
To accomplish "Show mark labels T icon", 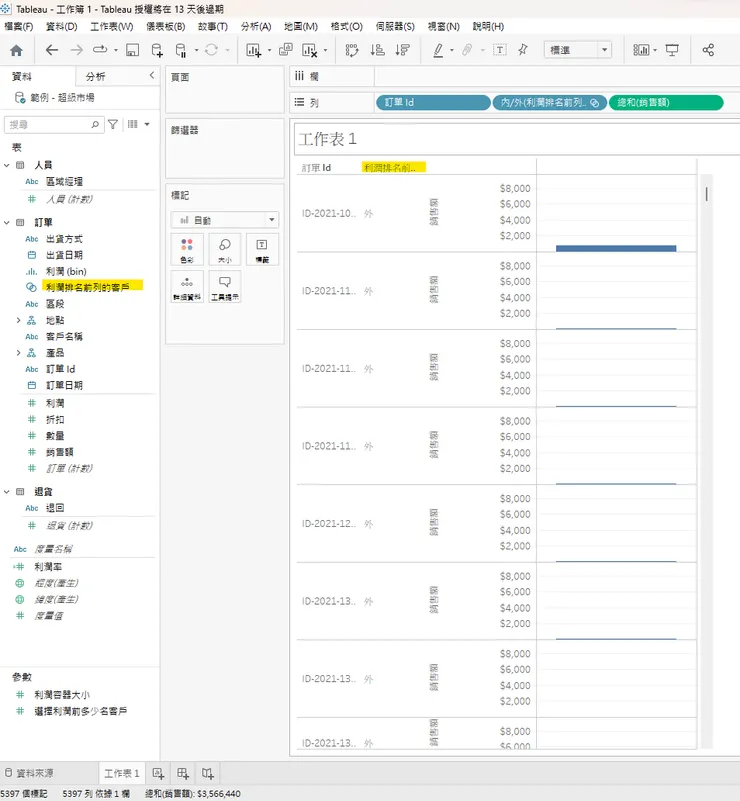I will [x=500, y=50].
